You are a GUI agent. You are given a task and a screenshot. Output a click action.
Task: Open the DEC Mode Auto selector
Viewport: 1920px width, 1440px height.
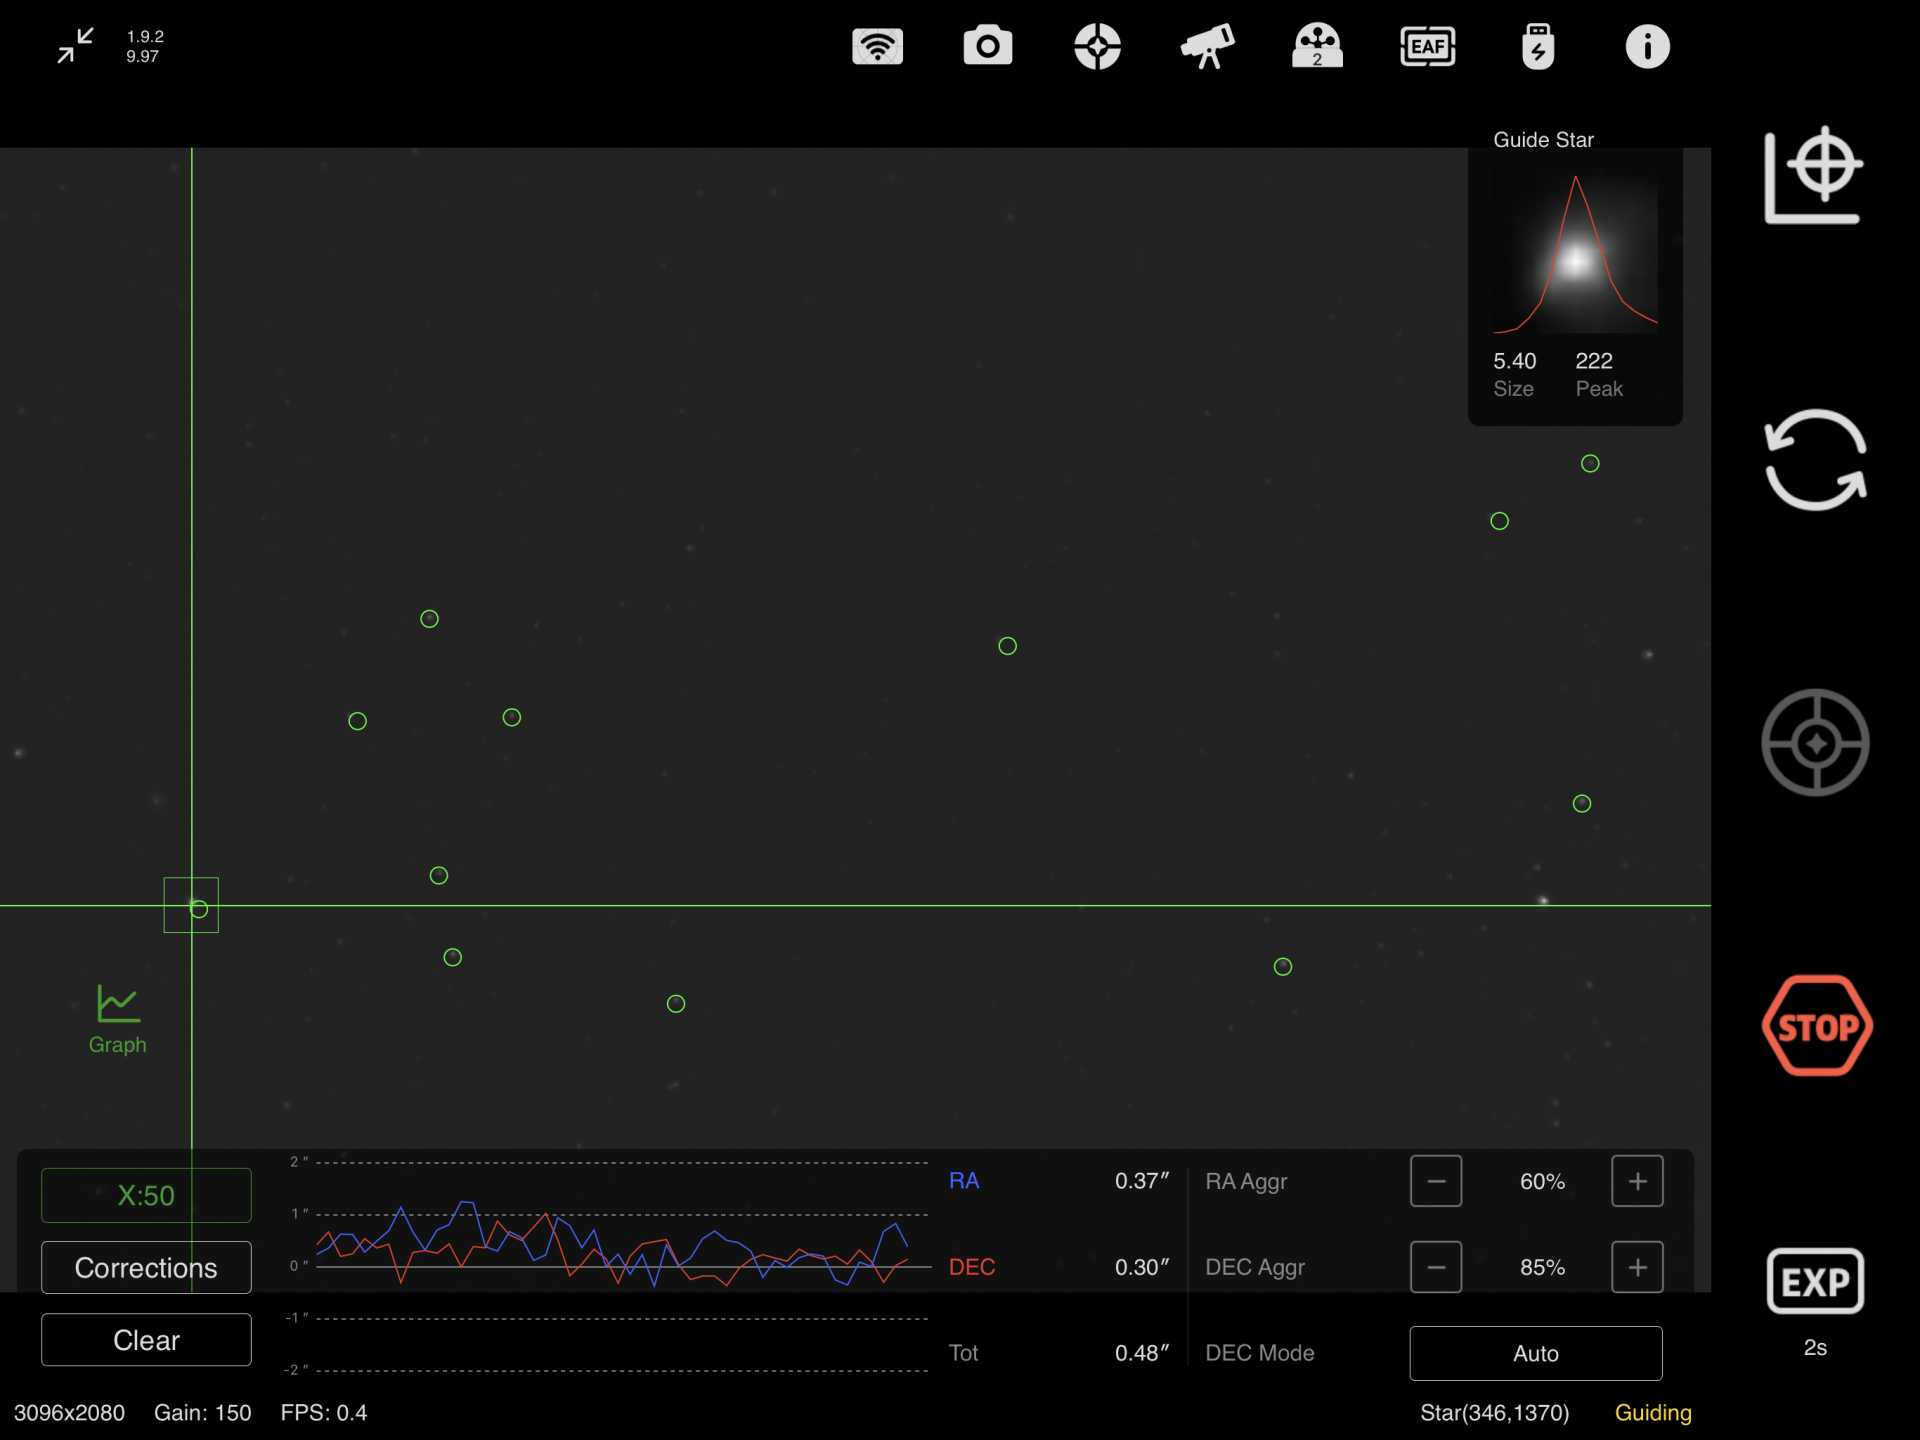tap(1536, 1353)
